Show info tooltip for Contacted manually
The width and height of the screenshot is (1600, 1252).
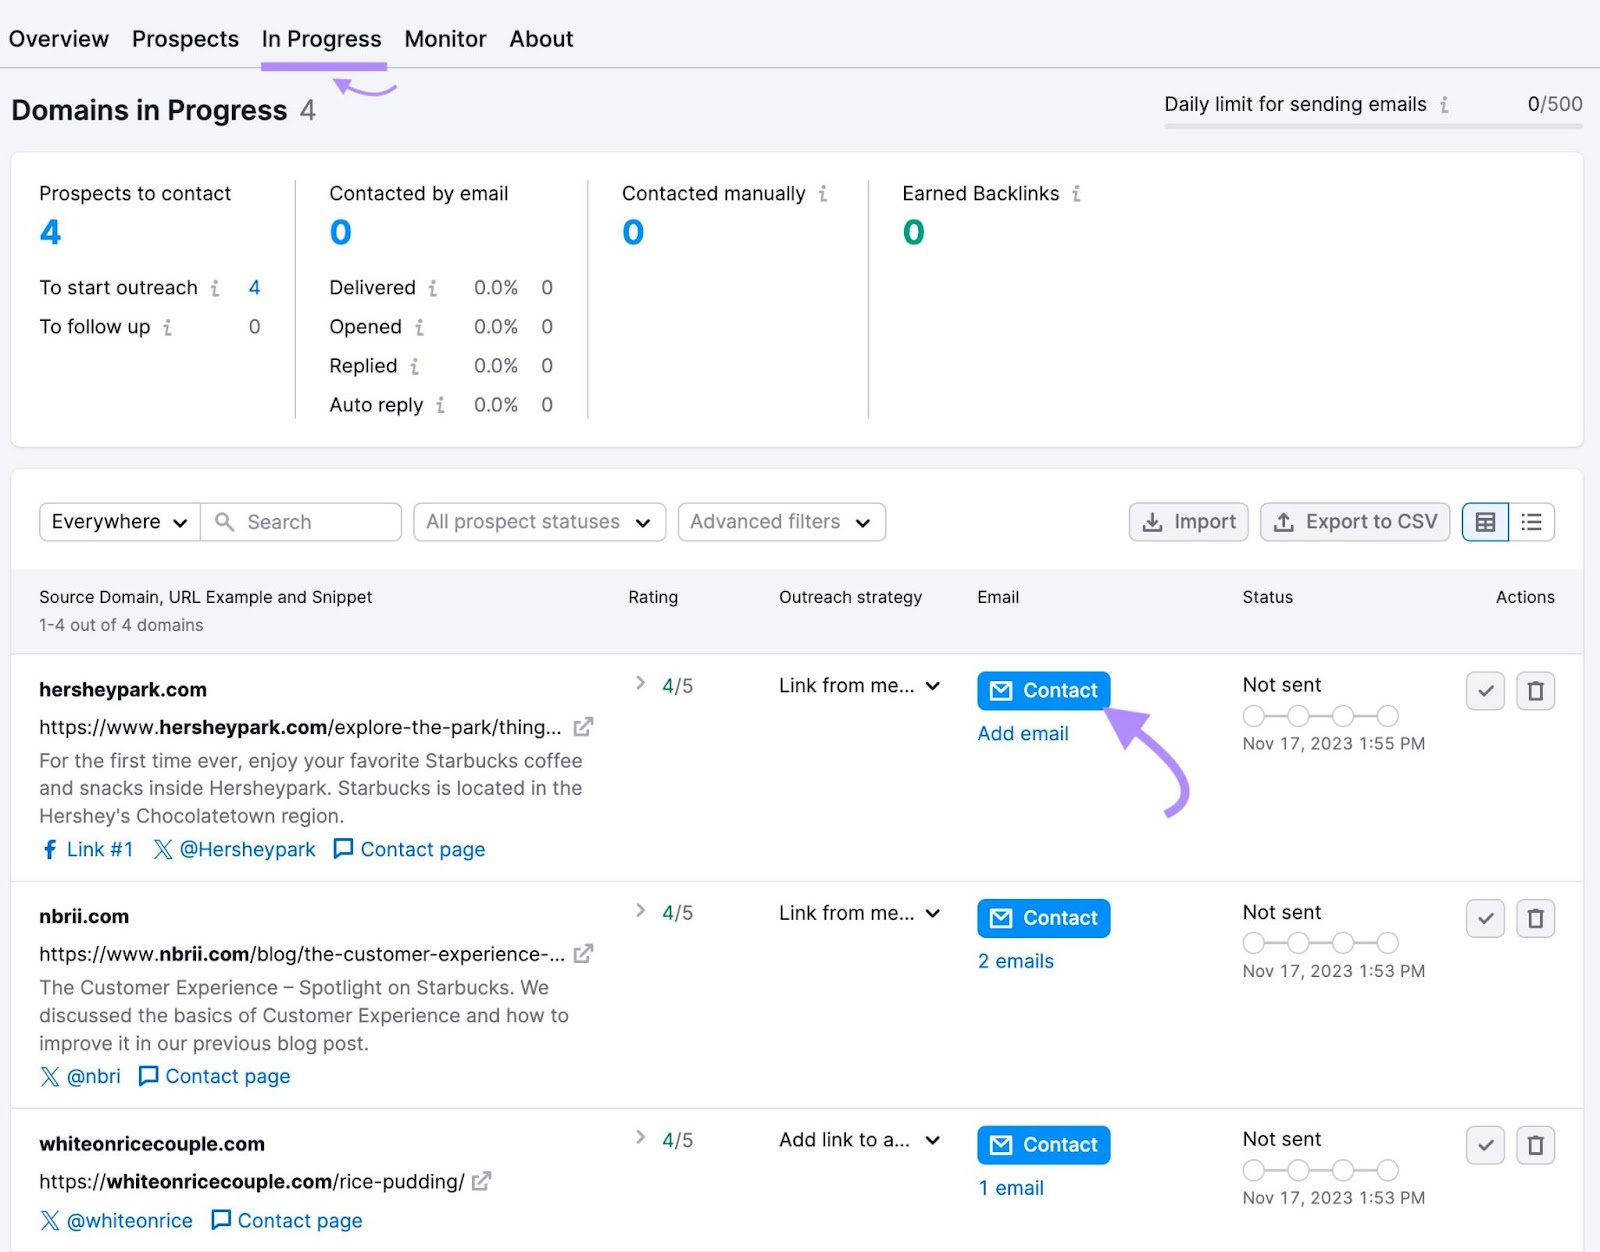[x=823, y=194]
